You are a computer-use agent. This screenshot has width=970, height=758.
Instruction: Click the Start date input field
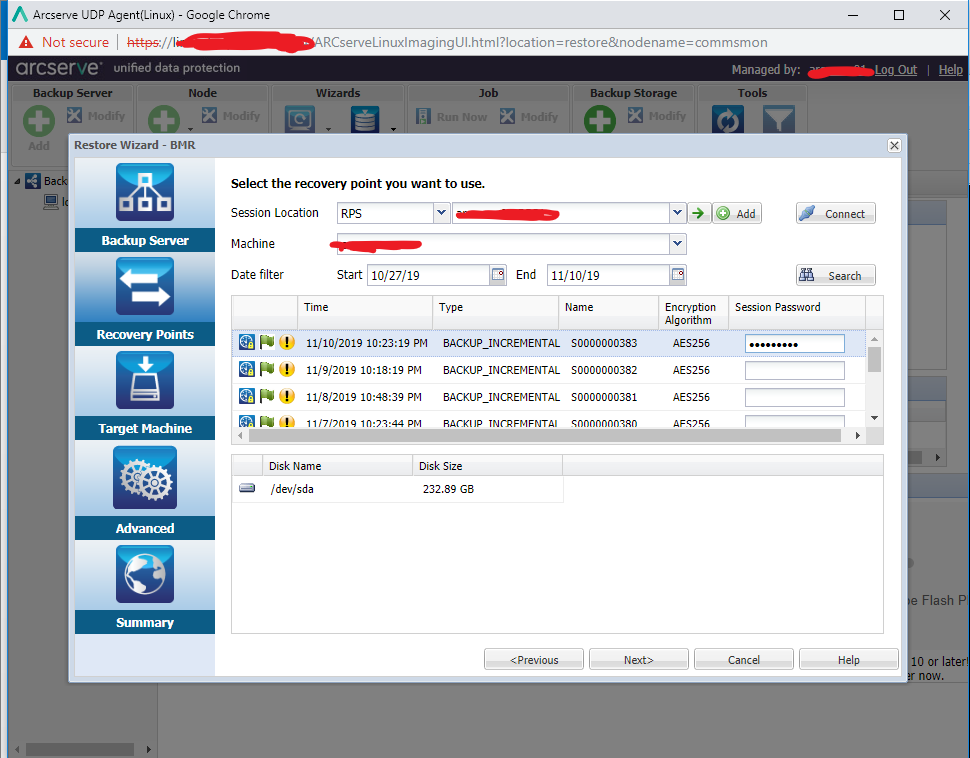429,275
